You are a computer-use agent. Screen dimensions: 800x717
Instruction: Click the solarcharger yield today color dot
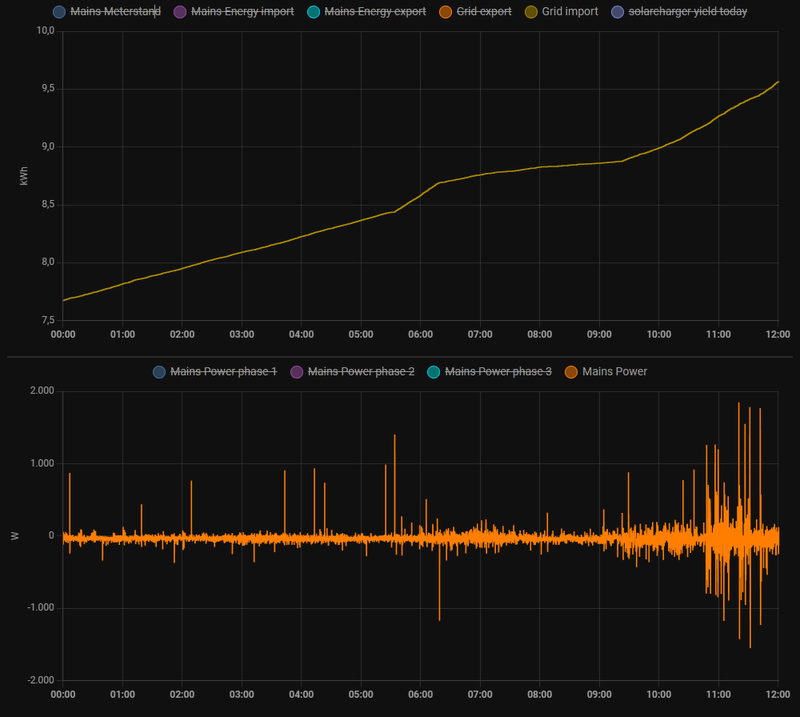pos(617,12)
